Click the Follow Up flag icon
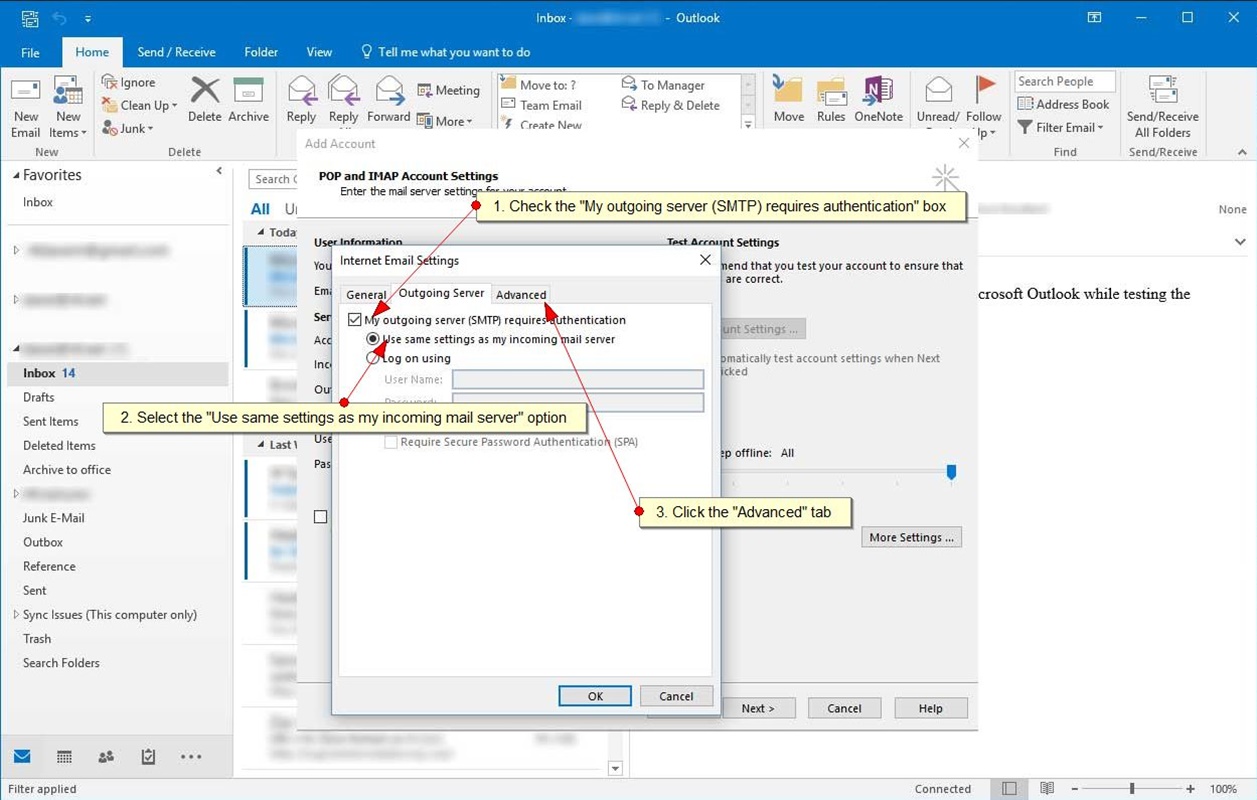 click(985, 90)
